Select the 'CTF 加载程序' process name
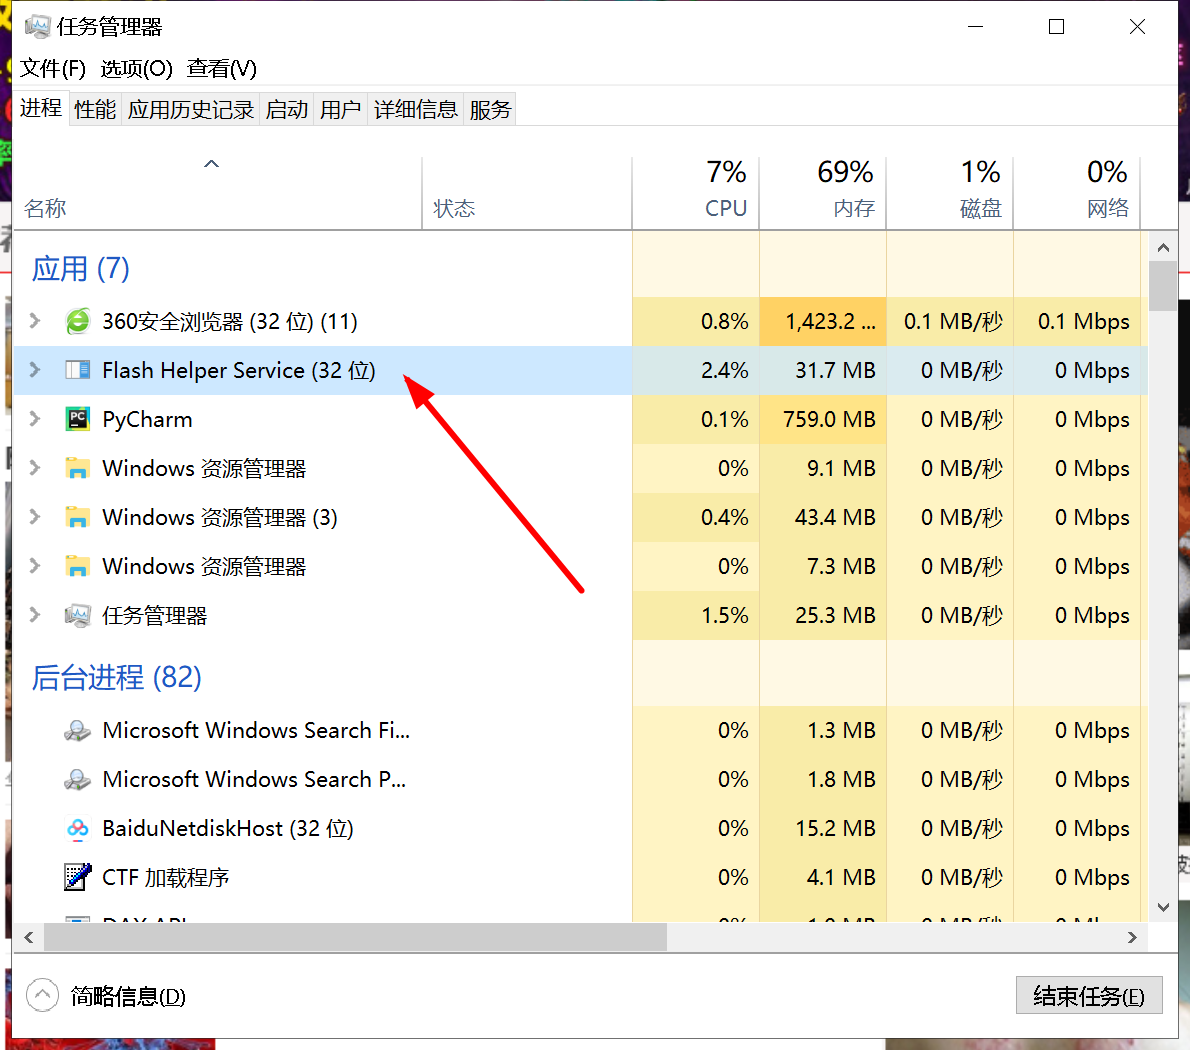 coord(165,878)
